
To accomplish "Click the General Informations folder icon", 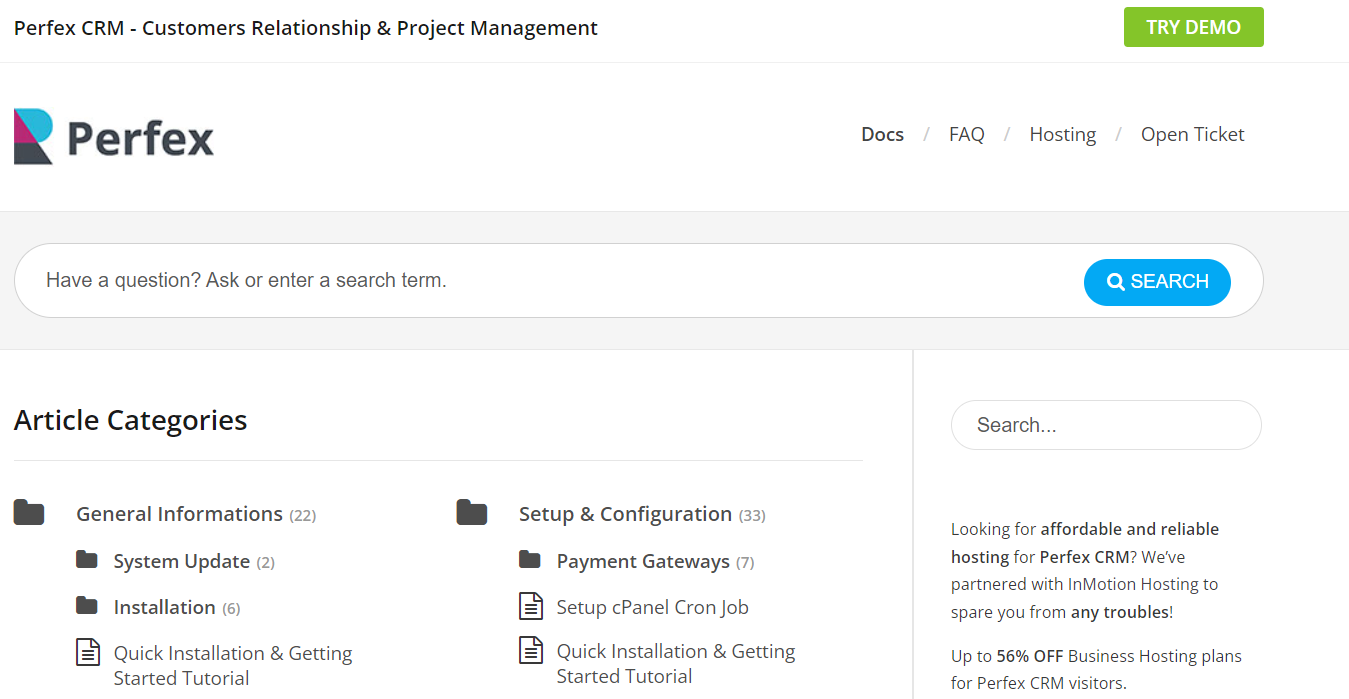I will pyautogui.click(x=29, y=514).
